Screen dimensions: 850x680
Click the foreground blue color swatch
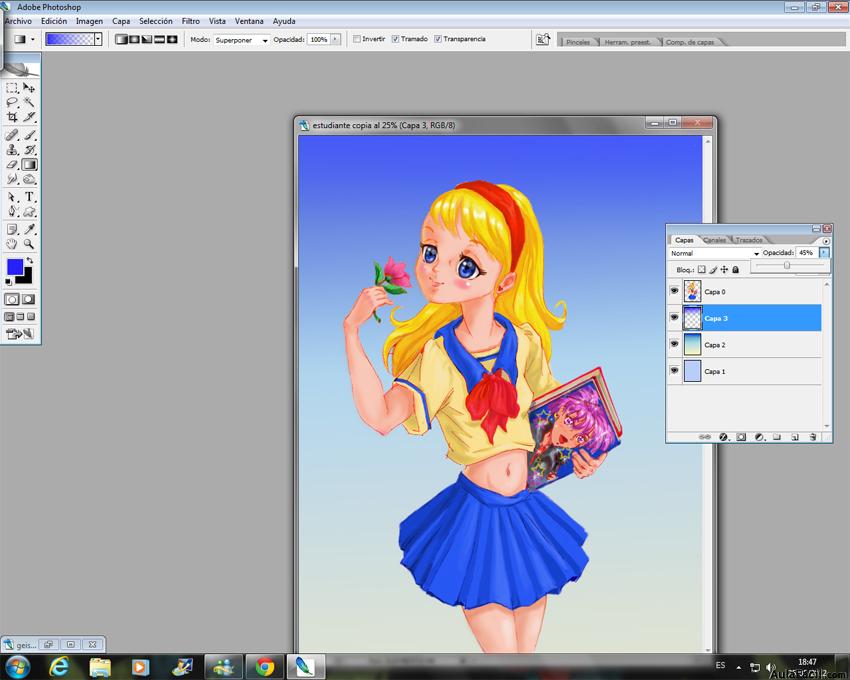click(15, 267)
